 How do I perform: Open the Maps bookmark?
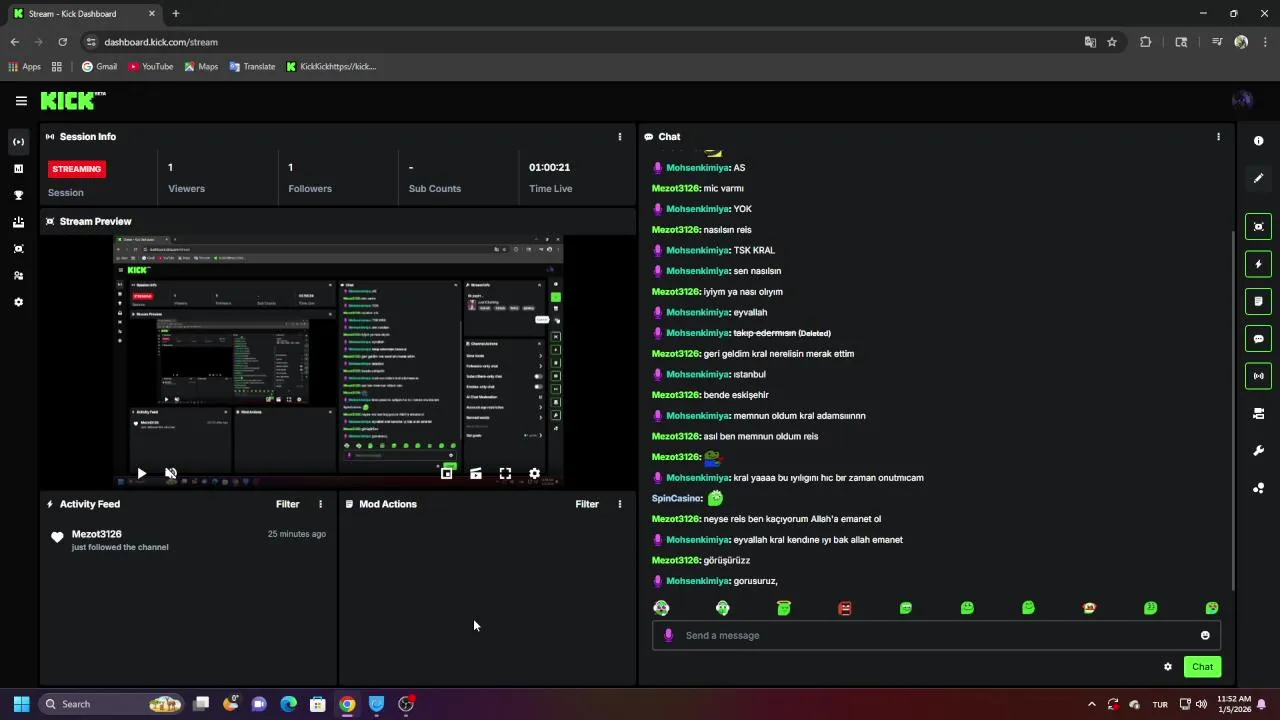(201, 67)
